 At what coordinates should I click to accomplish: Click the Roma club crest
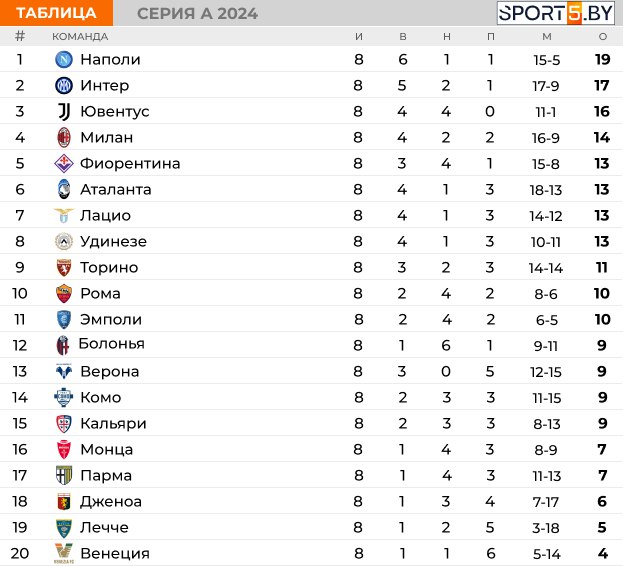pyautogui.click(x=64, y=293)
